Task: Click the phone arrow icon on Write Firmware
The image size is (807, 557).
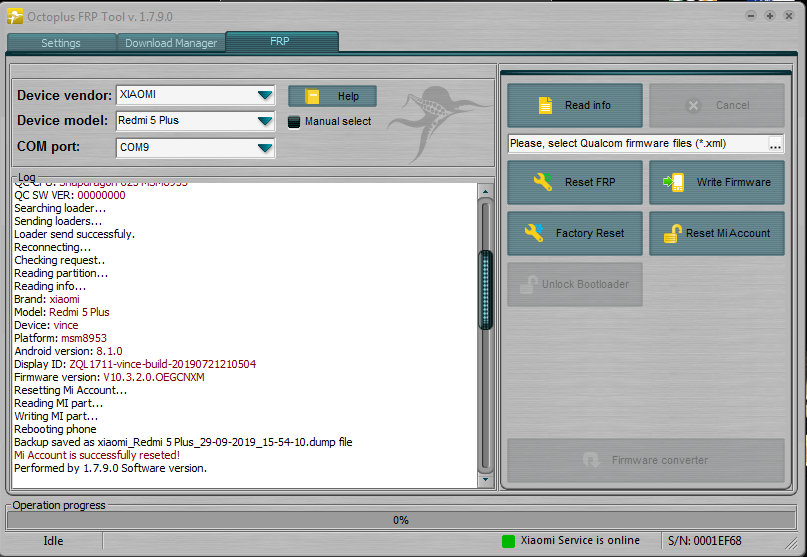Action: tap(674, 182)
